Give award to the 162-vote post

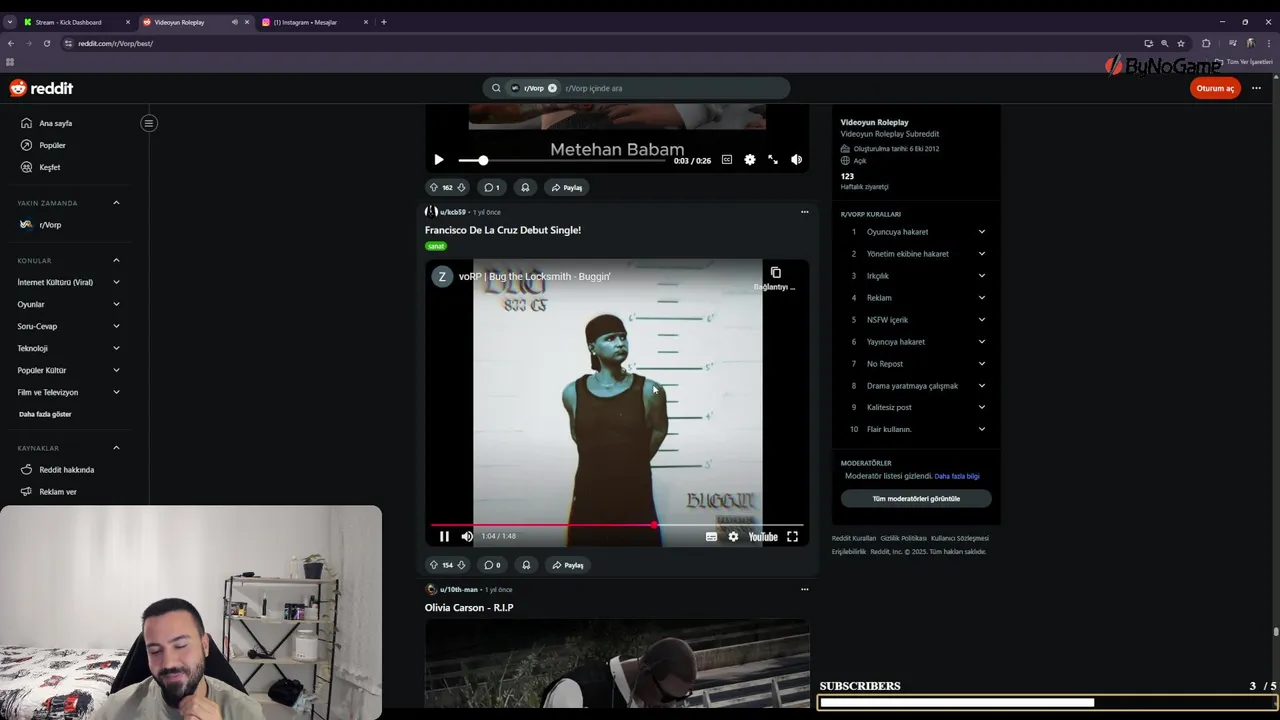point(525,187)
